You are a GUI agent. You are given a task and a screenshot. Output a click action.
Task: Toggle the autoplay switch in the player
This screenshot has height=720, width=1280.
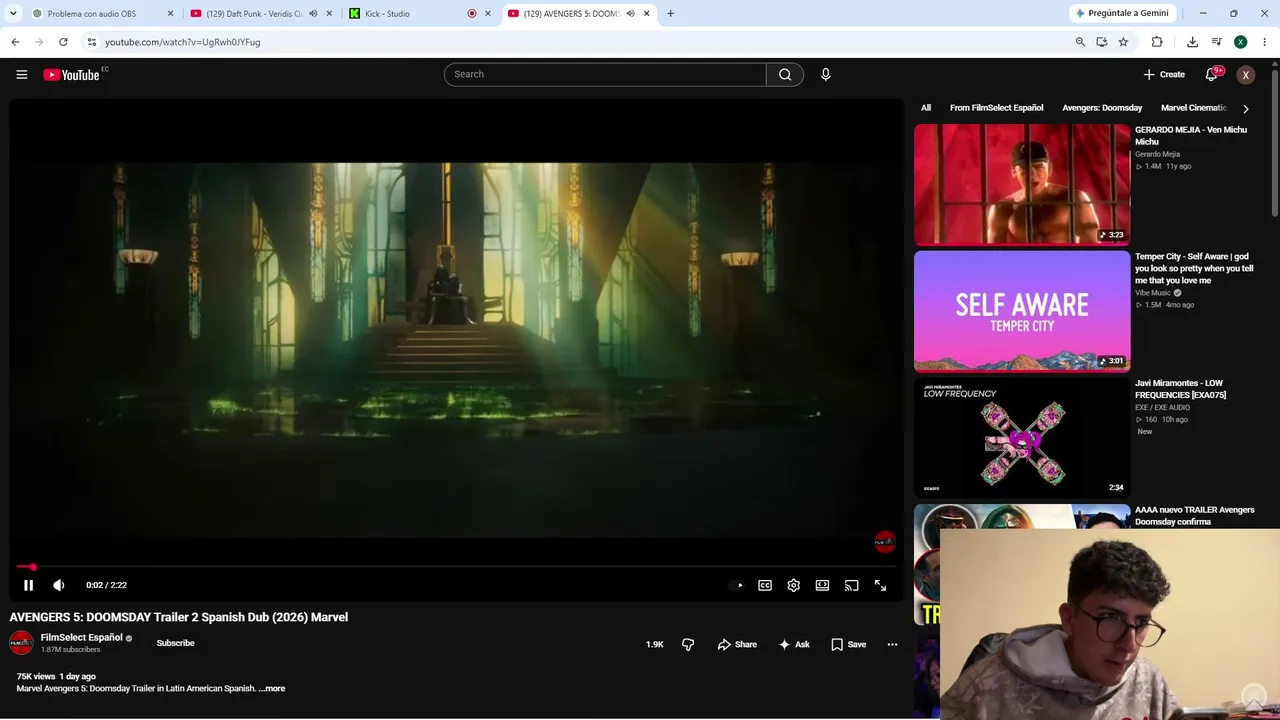click(x=737, y=585)
